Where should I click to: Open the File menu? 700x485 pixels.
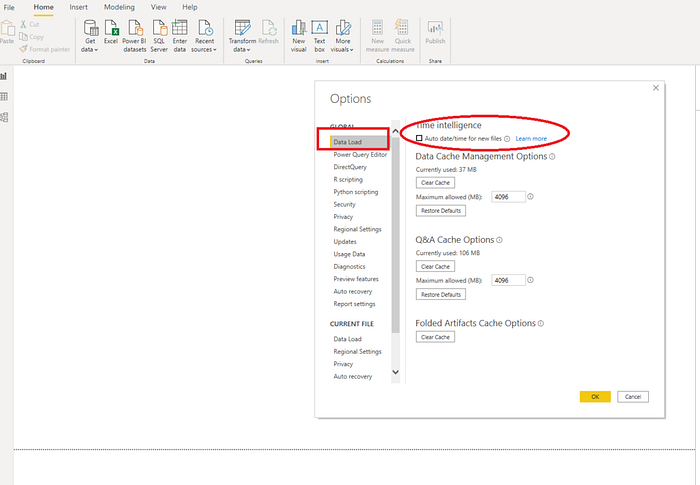pyautogui.click(x=9, y=7)
